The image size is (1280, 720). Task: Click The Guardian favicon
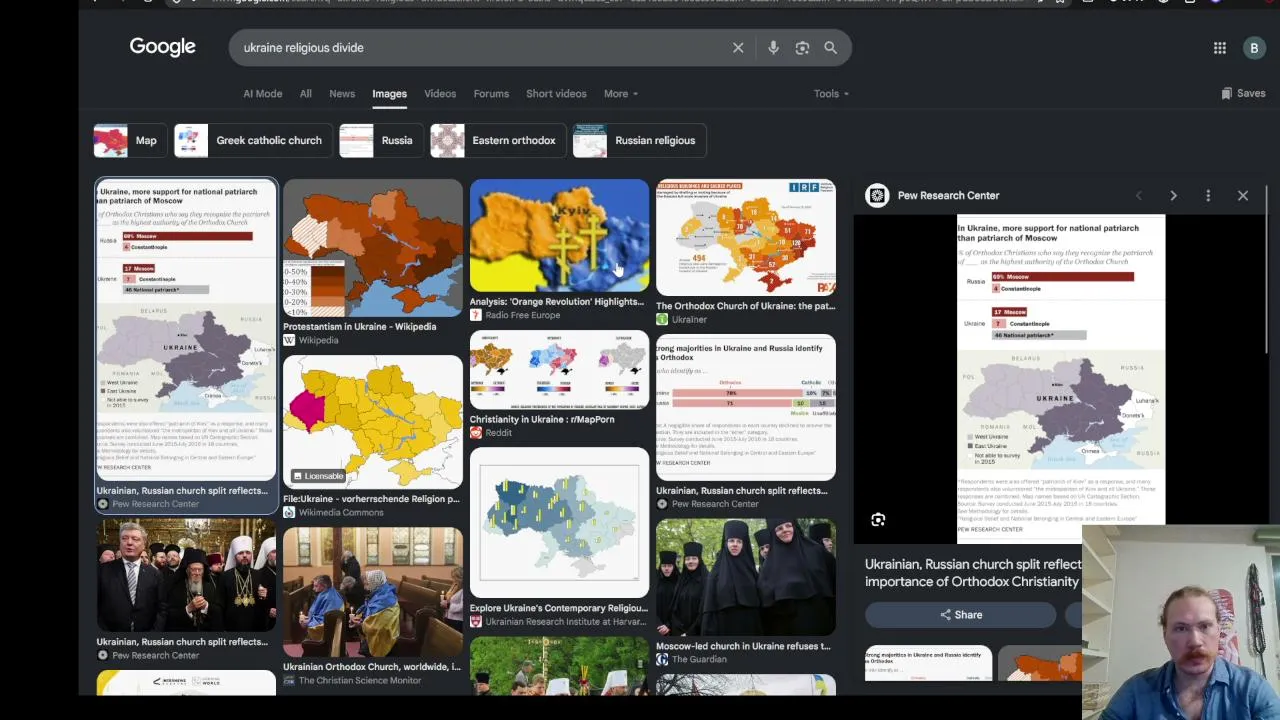click(662, 659)
